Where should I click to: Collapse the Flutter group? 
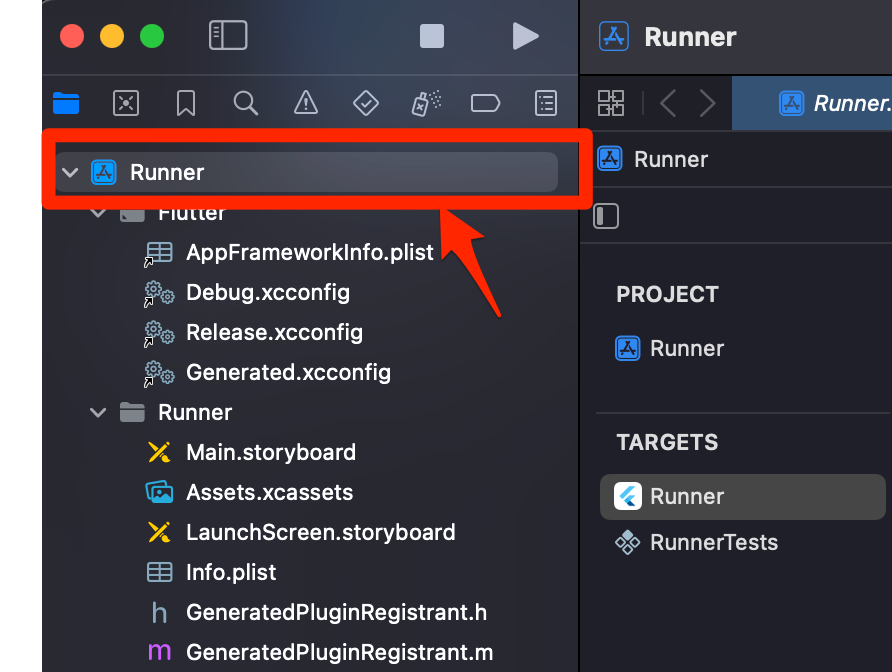(x=98, y=213)
